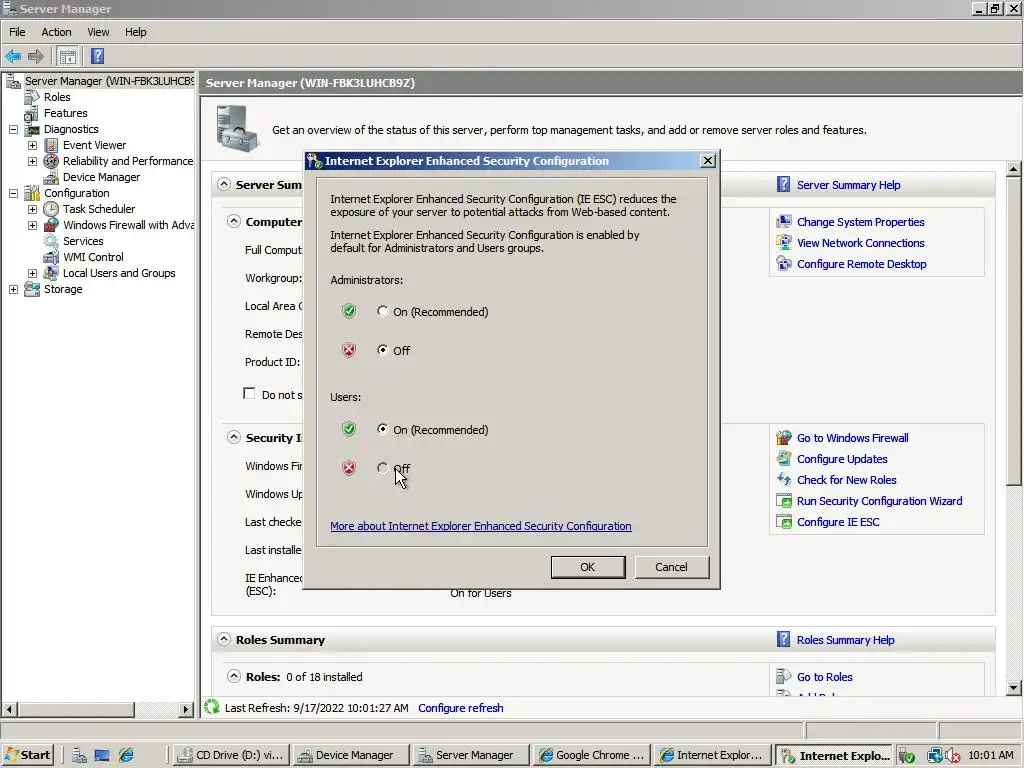Collapse the Roles Summary section chevron
1024x768 pixels.
(224, 639)
